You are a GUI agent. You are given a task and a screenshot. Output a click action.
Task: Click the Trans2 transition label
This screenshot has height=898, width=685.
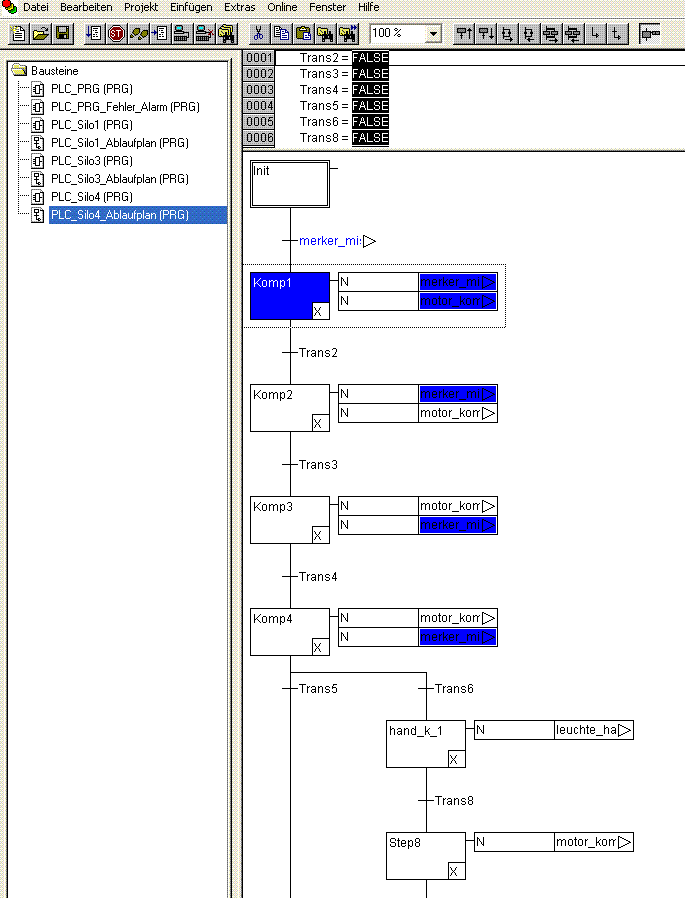[x=318, y=353]
